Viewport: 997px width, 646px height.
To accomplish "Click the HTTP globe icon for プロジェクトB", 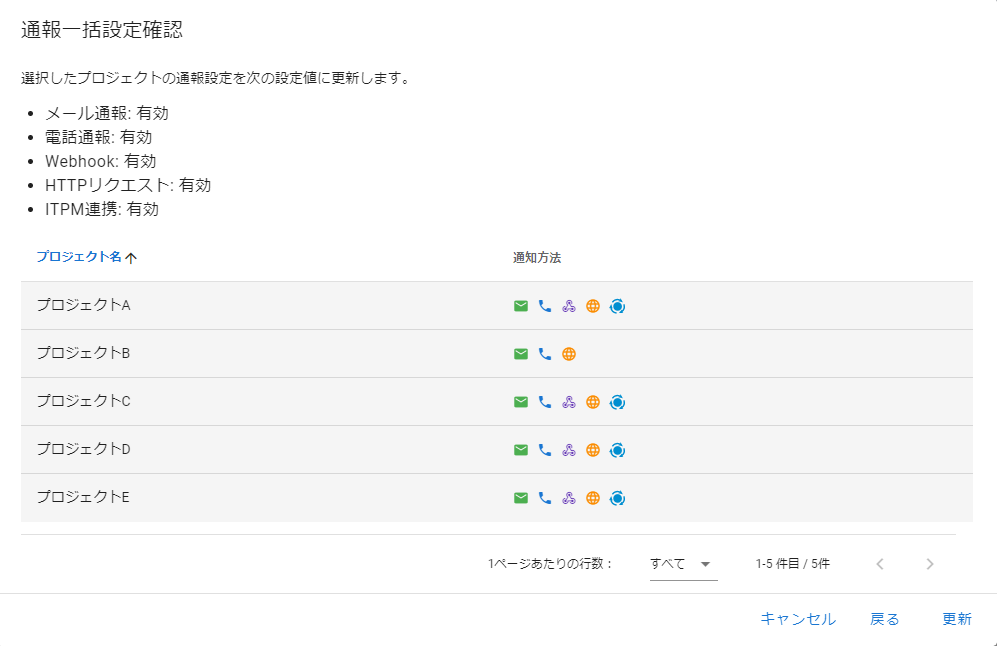I will 569,354.
